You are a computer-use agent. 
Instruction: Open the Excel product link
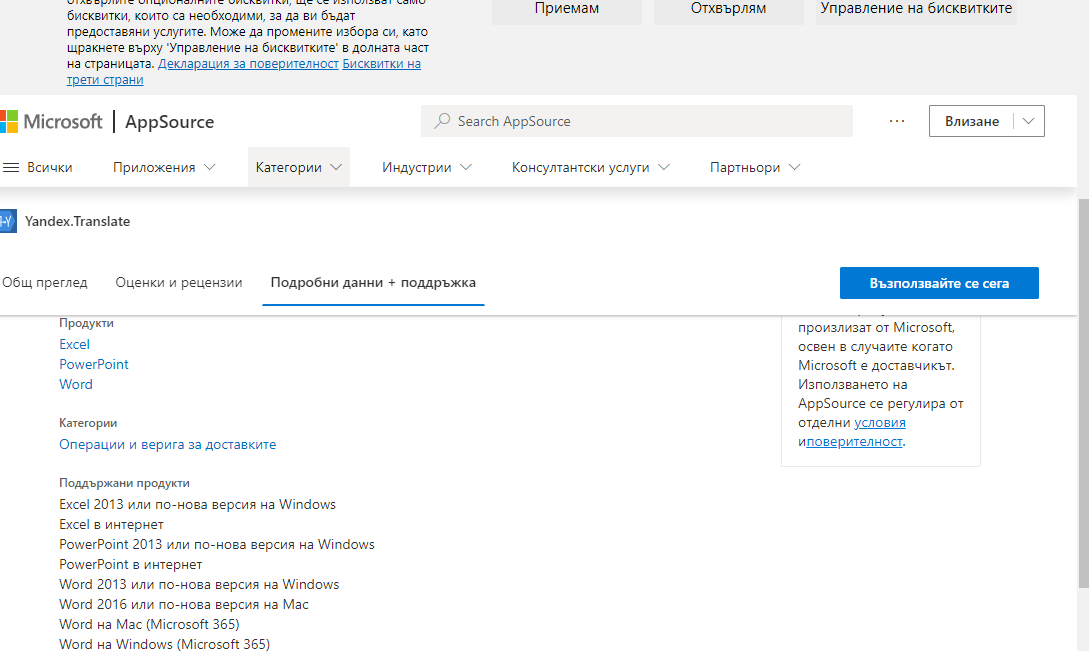(74, 345)
